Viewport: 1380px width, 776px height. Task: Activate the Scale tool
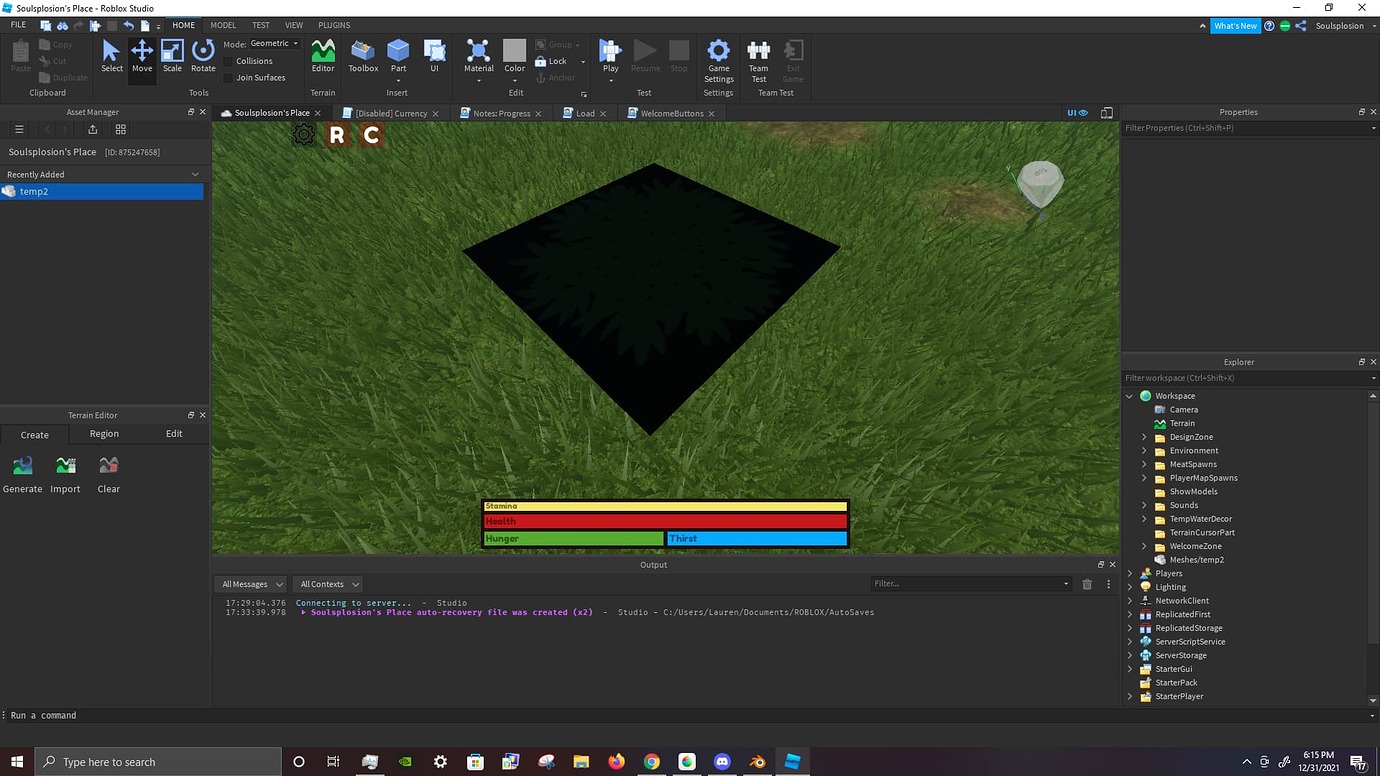pos(171,55)
